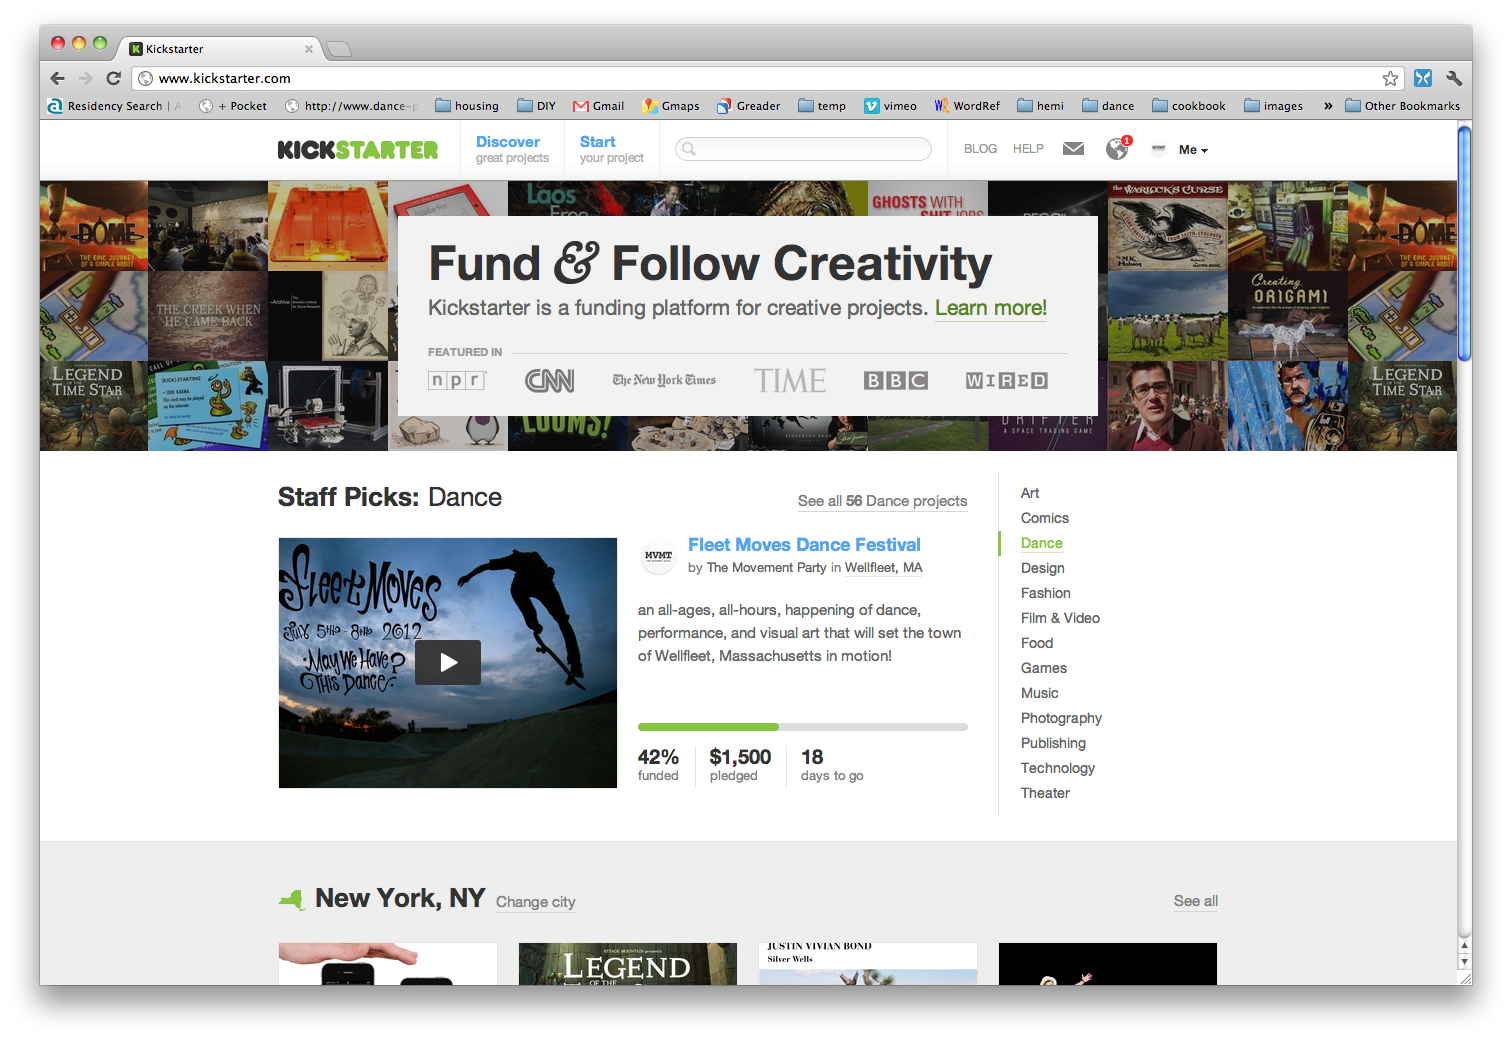The width and height of the screenshot is (1512, 1040).
Task: Click See all 56 Dance projects
Action: pos(882,501)
